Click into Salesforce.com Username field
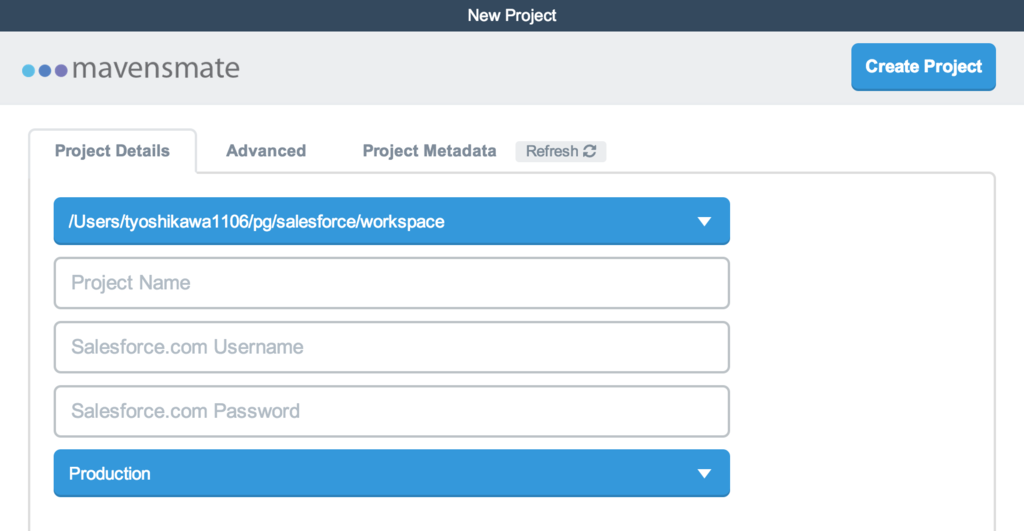 tap(392, 347)
